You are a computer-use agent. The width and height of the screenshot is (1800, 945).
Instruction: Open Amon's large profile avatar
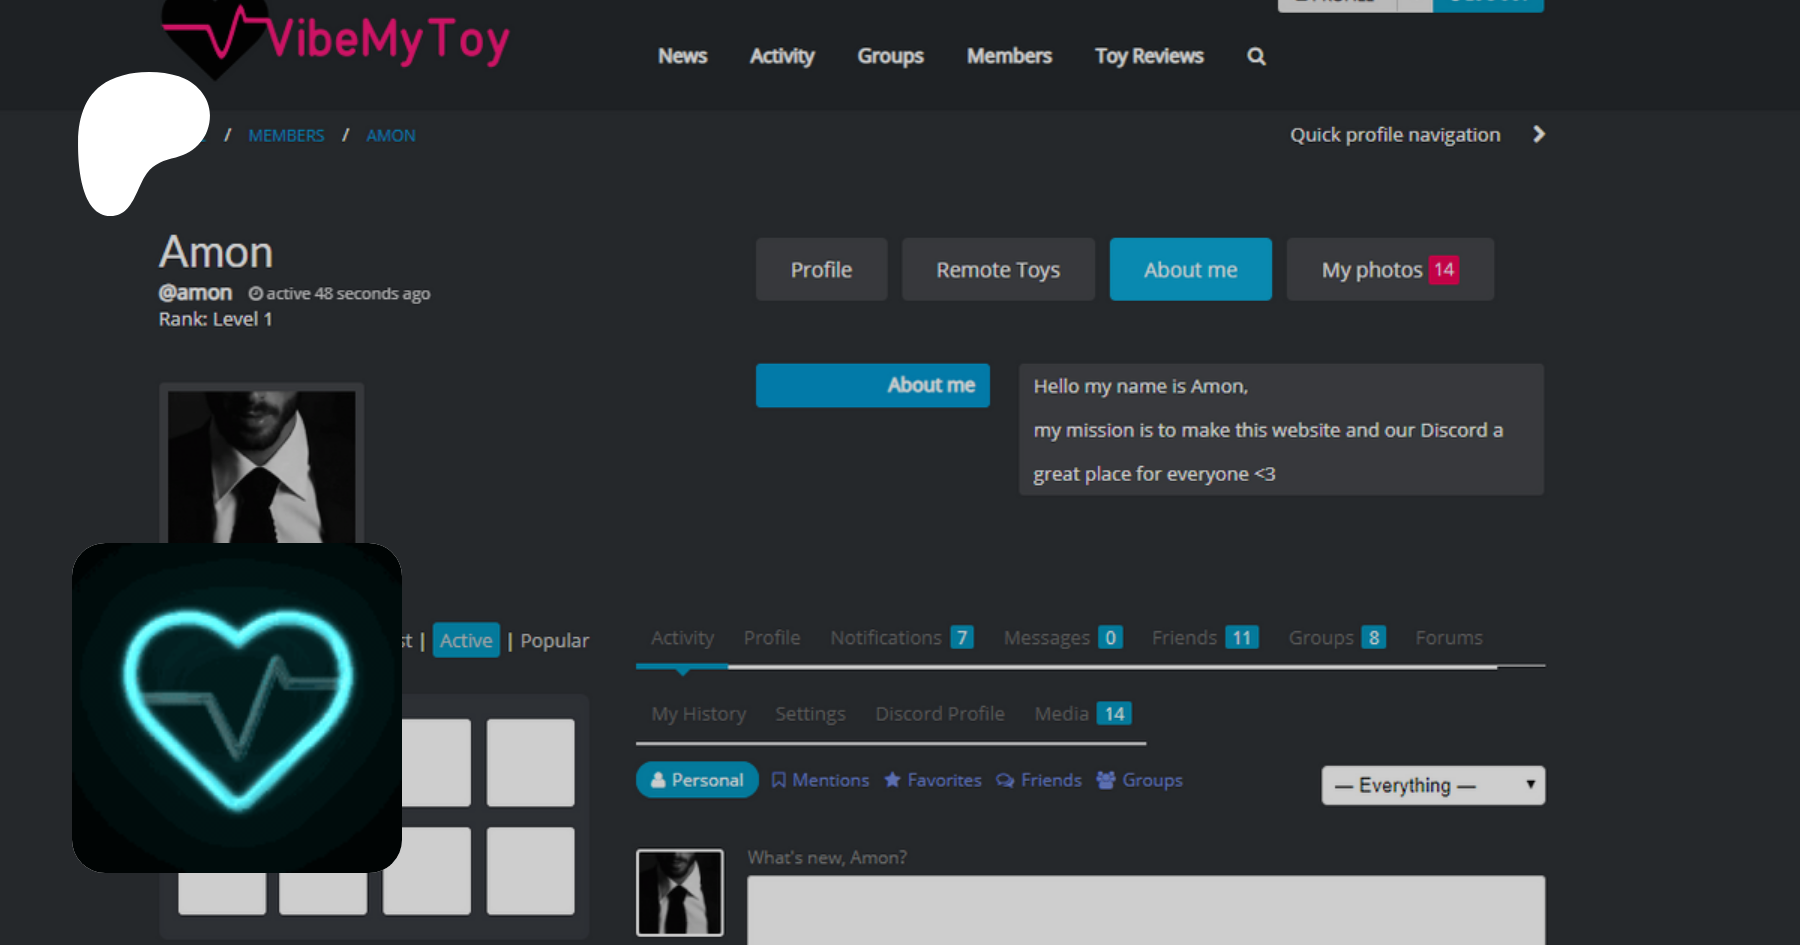coord(261,465)
